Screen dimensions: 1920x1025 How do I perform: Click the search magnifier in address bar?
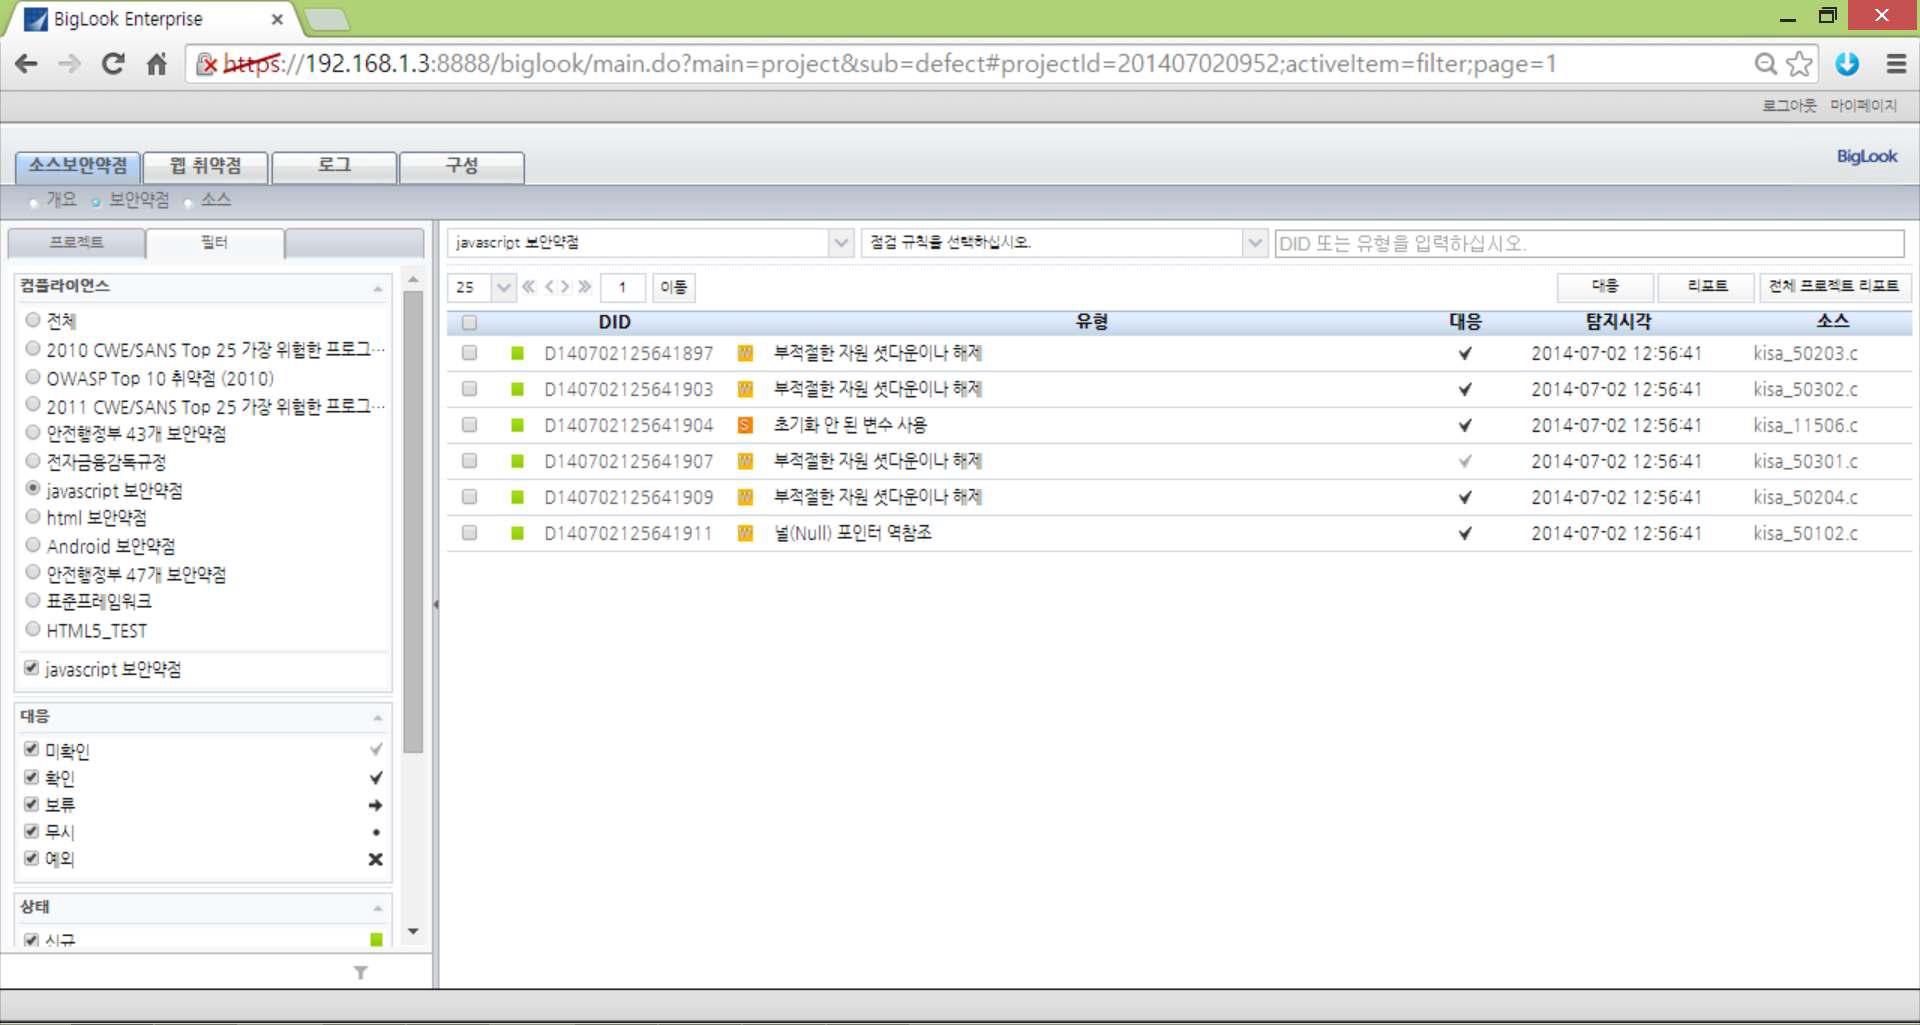[1765, 64]
